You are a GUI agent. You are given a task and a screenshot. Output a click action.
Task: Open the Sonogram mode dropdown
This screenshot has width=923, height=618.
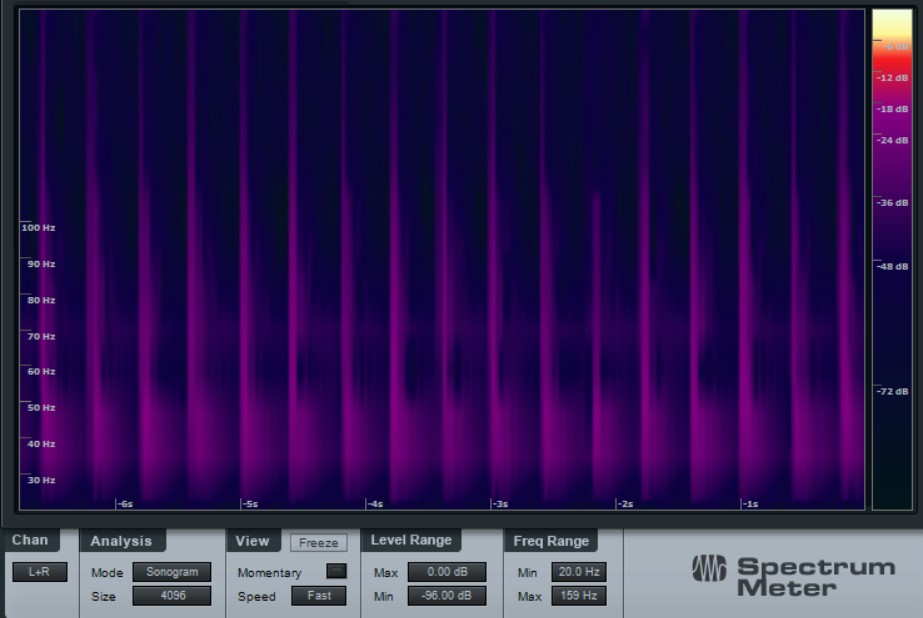[x=172, y=572]
